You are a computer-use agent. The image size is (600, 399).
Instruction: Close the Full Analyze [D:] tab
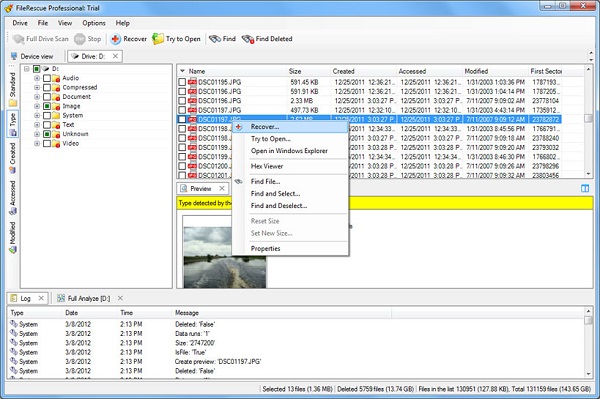(x=120, y=298)
